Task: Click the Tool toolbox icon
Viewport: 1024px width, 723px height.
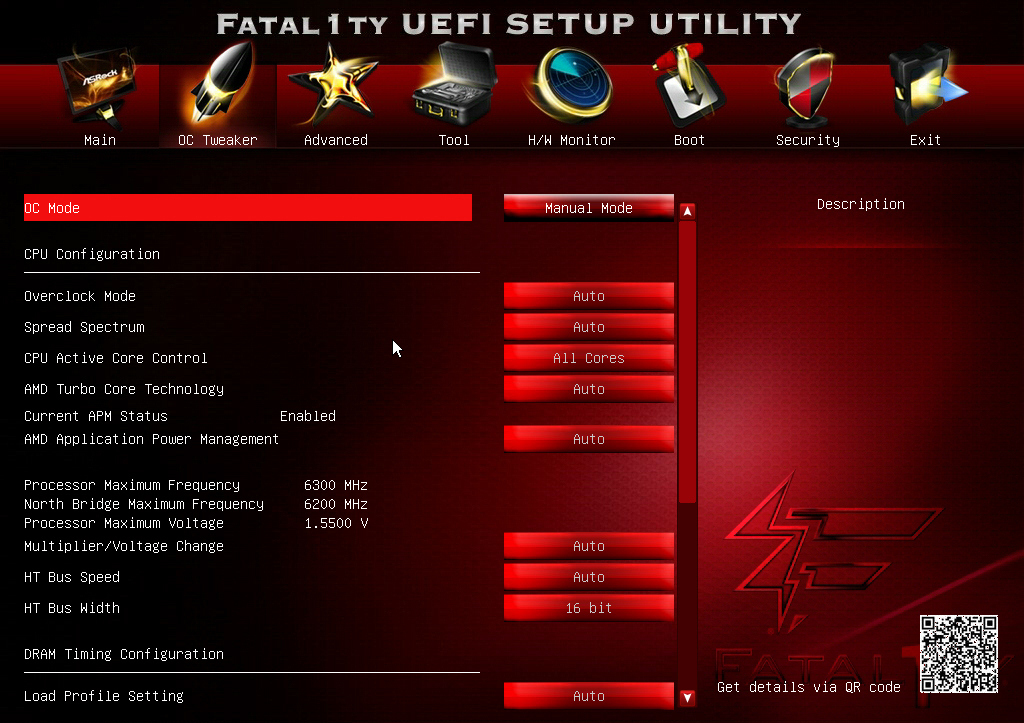Action: (x=453, y=85)
